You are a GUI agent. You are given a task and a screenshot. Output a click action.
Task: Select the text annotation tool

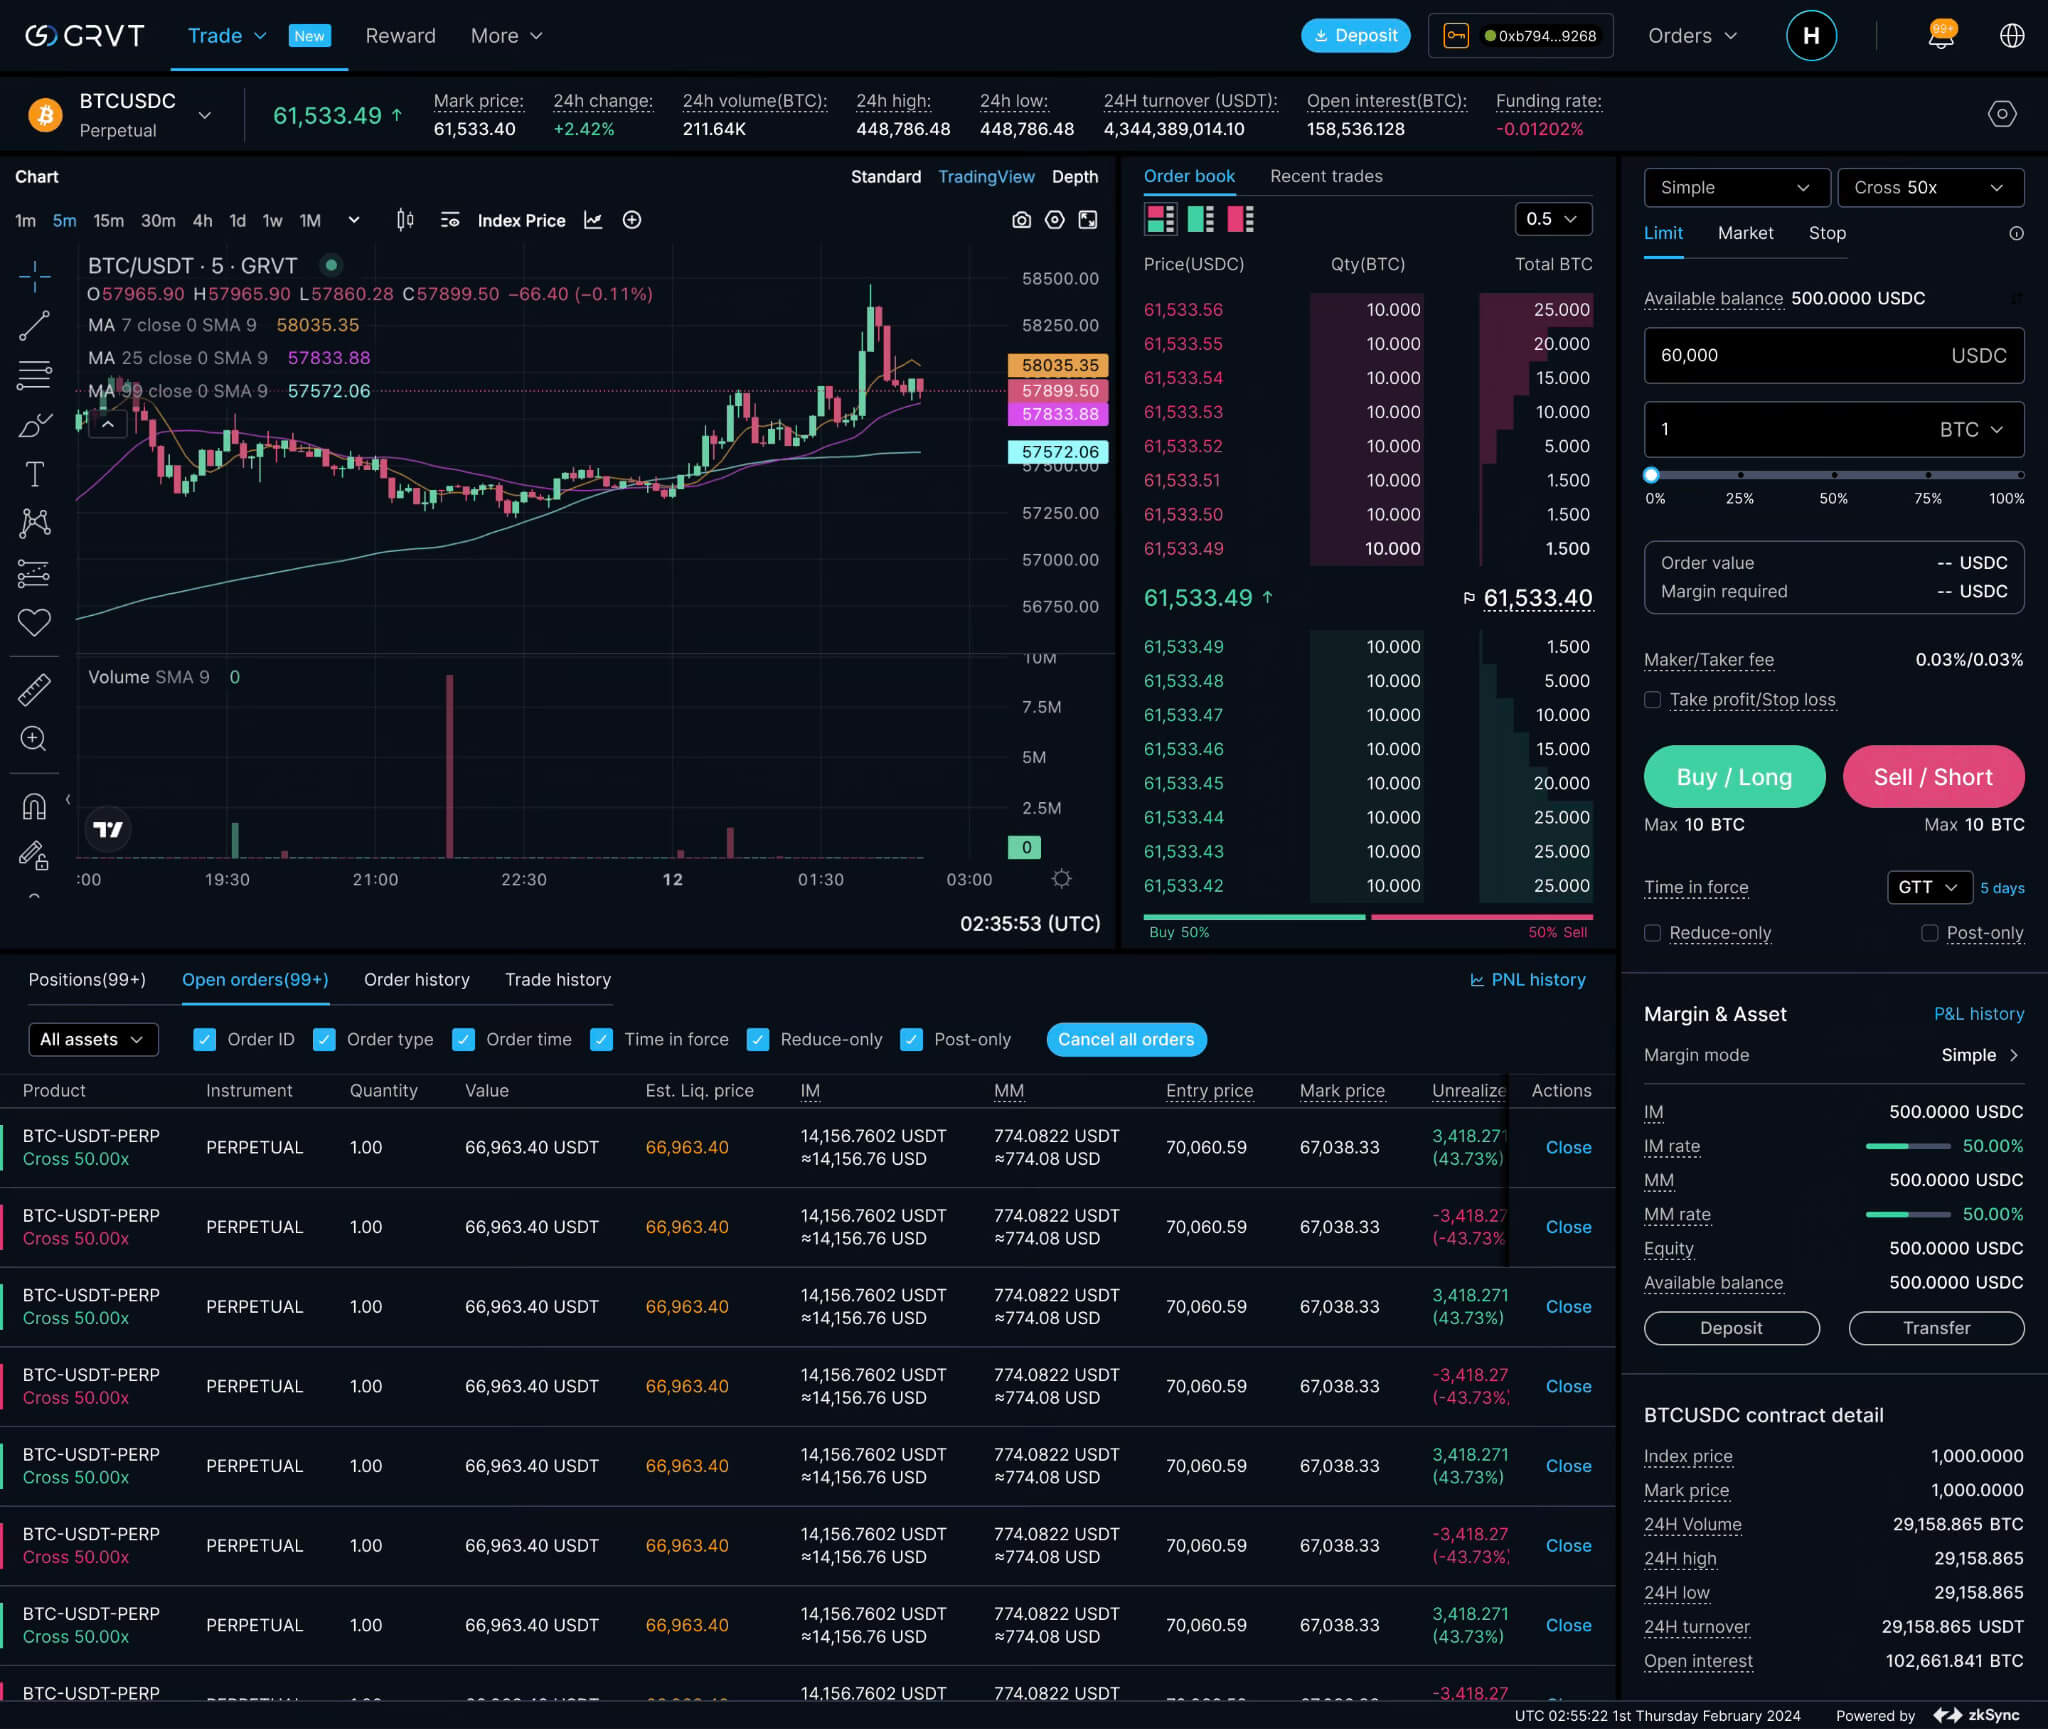[34, 474]
